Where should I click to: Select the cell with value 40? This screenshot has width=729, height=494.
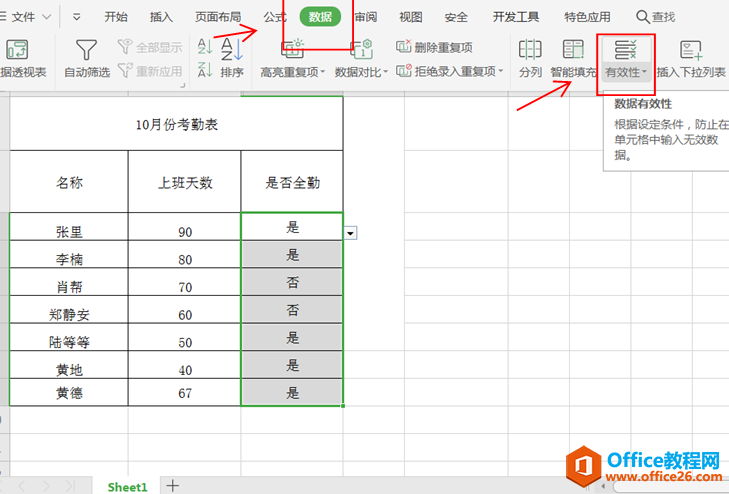[x=185, y=365]
